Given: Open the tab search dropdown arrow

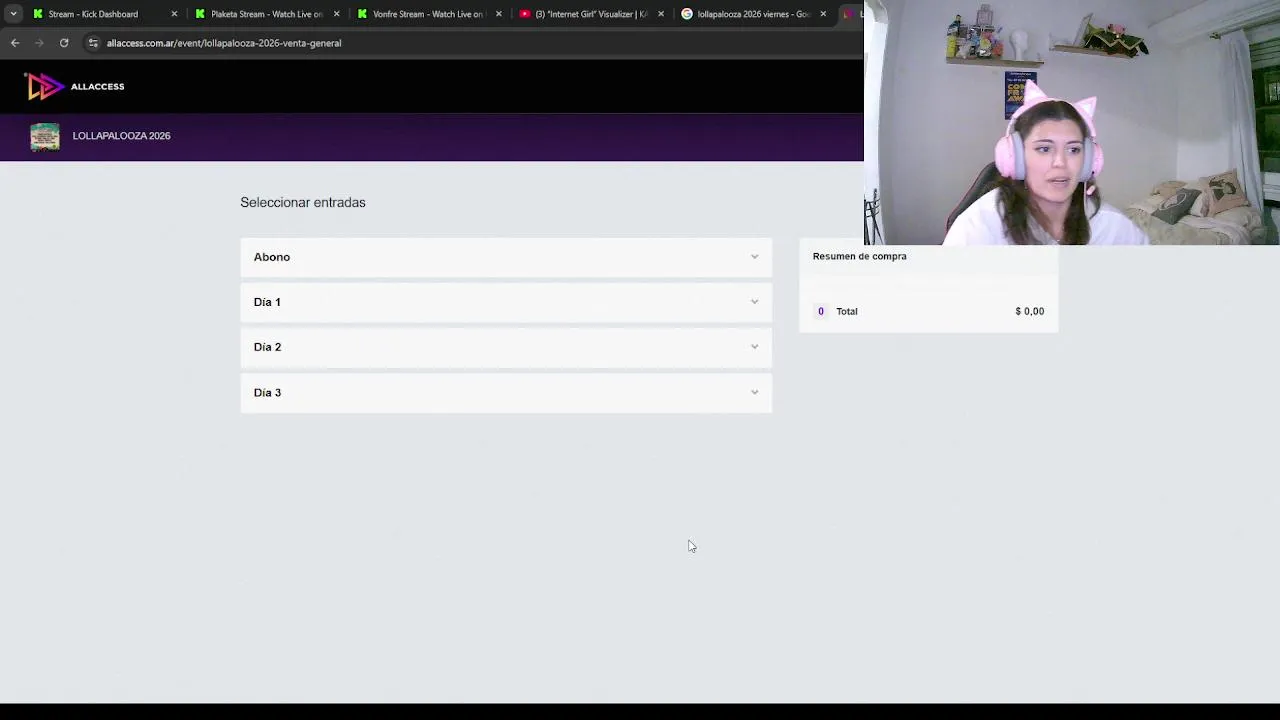Looking at the screenshot, I should (x=13, y=14).
